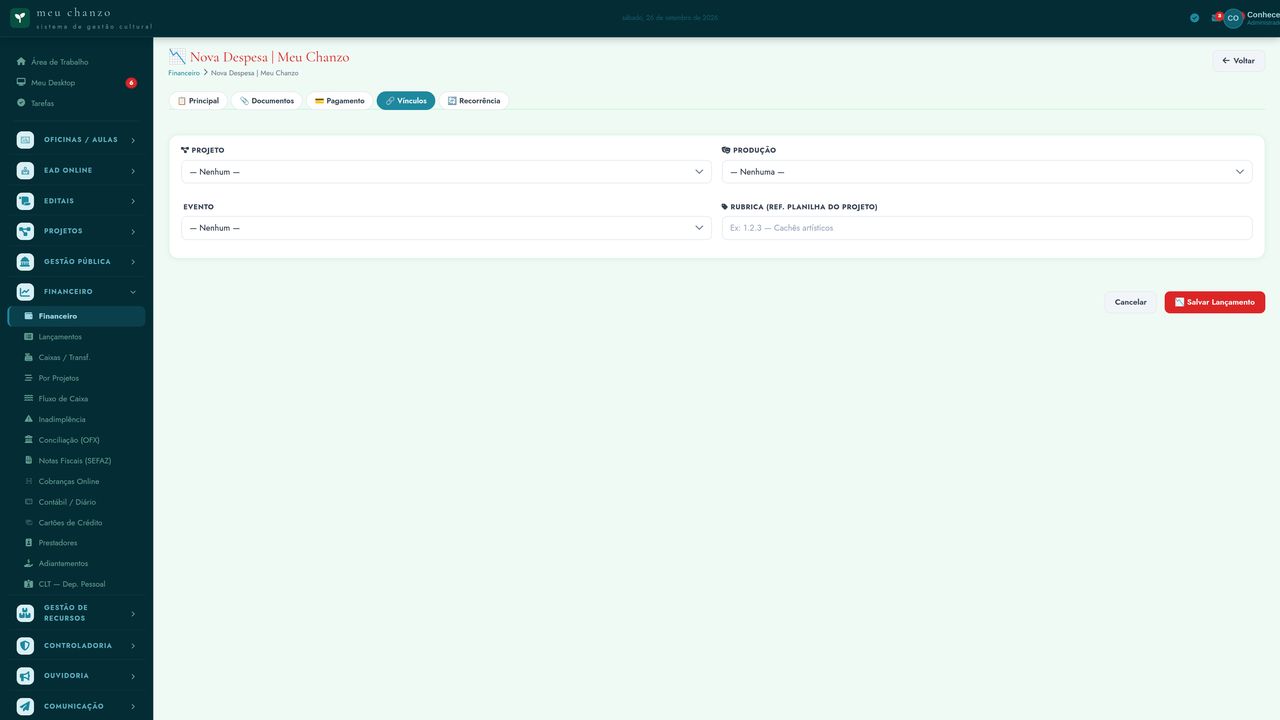
Task: Open the Evento dropdown
Action: [x=446, y=228]
